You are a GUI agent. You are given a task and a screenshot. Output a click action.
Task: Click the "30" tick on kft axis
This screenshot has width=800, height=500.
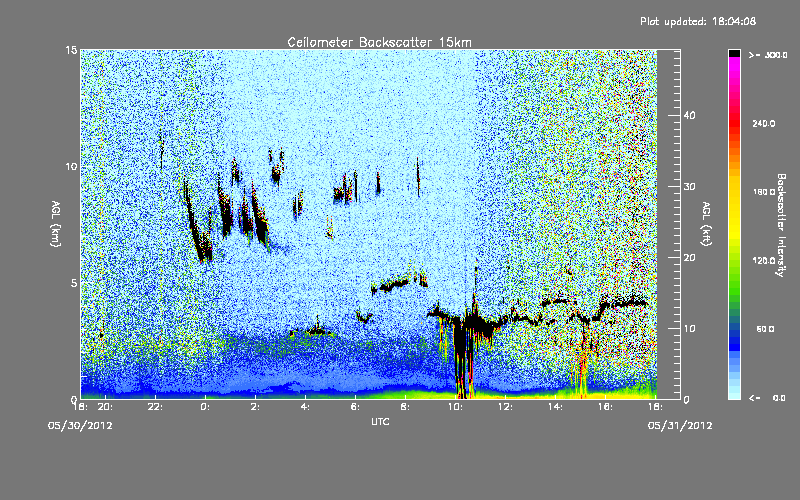click(x=689, y=186)
